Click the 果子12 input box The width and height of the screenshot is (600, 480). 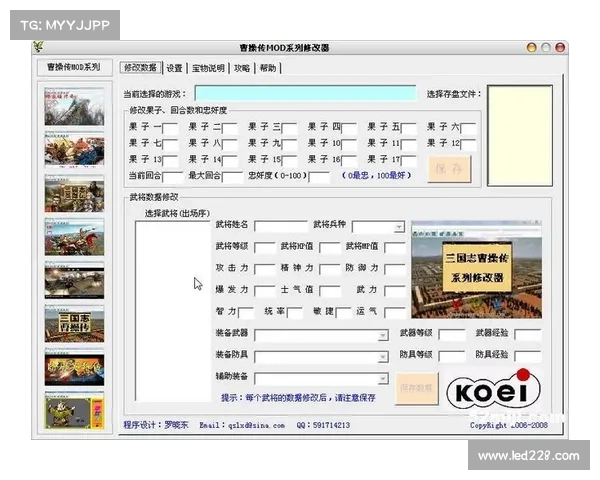click(x=468, y=144)
